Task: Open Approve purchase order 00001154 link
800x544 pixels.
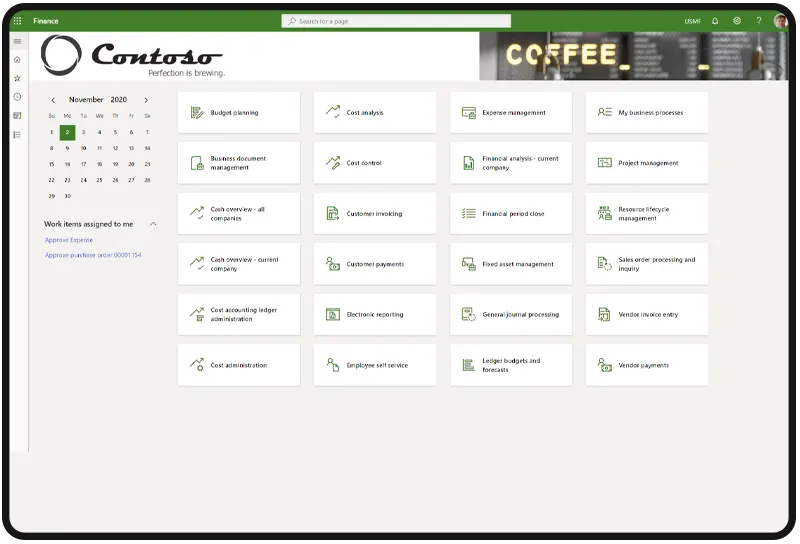Action: [x=93, y=255]
